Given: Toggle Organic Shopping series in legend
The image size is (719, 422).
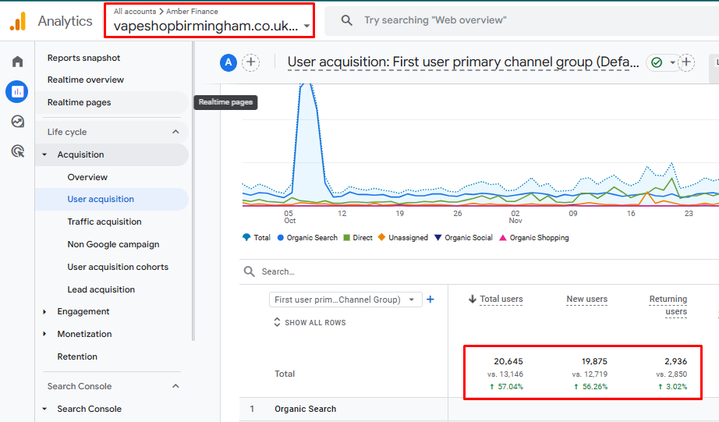Looking at the screenshot, I should point(534,238).
